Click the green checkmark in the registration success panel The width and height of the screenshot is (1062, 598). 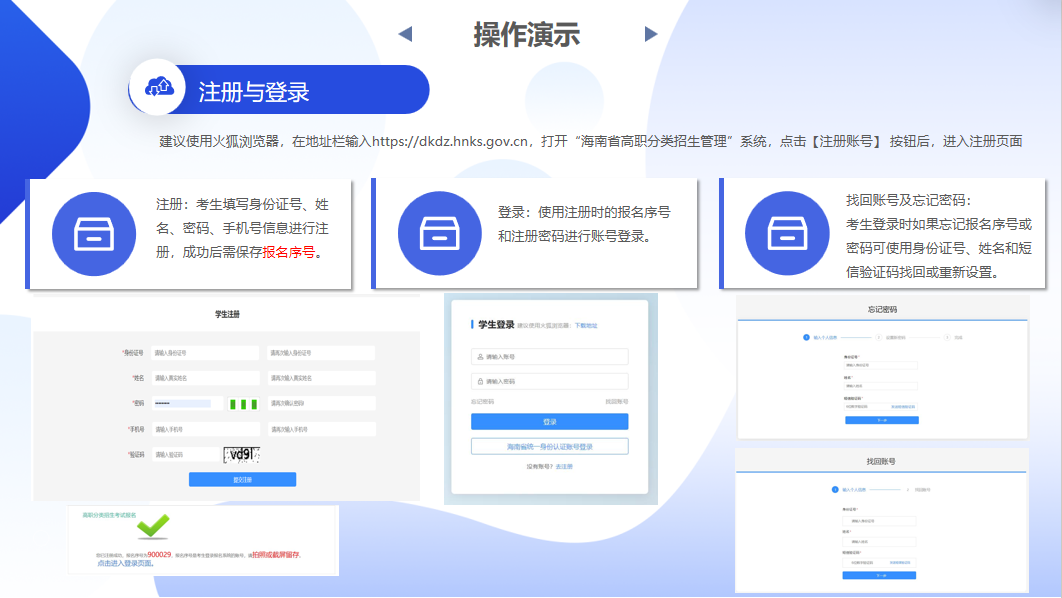(152, 526)
